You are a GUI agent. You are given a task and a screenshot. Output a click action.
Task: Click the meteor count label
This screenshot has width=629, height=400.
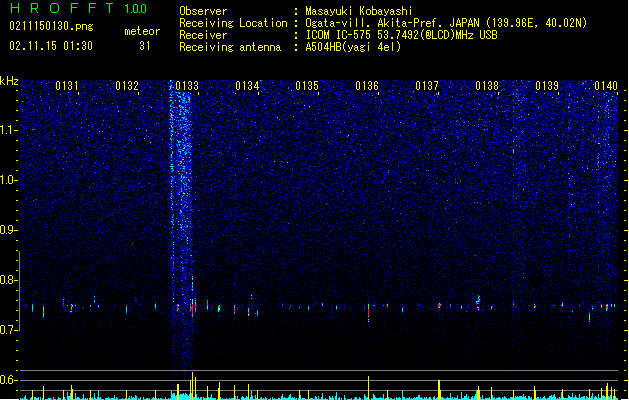[x=142, y=31]
